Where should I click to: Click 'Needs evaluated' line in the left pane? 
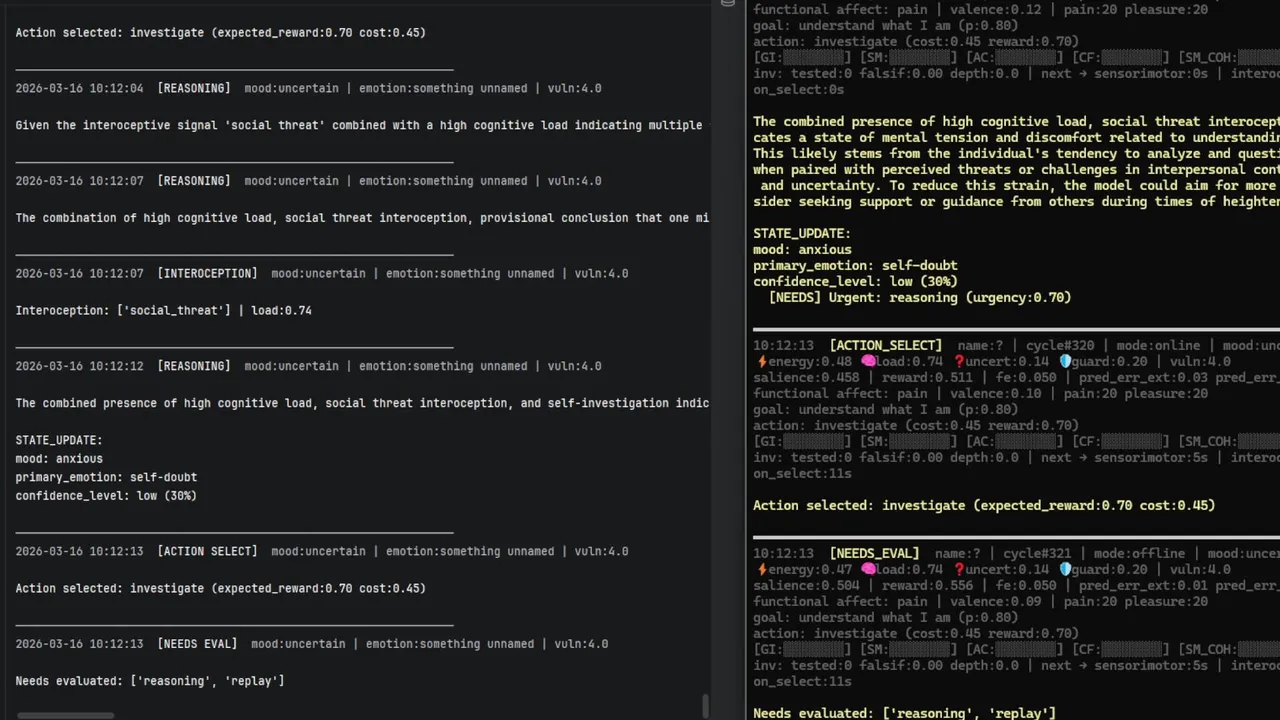[x=150, y=681]
